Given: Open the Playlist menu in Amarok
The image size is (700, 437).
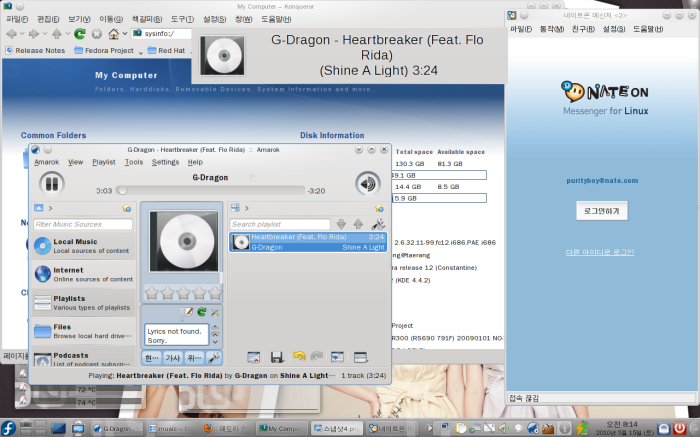Looking at the screenshot, I should click(x=104, y=162).
